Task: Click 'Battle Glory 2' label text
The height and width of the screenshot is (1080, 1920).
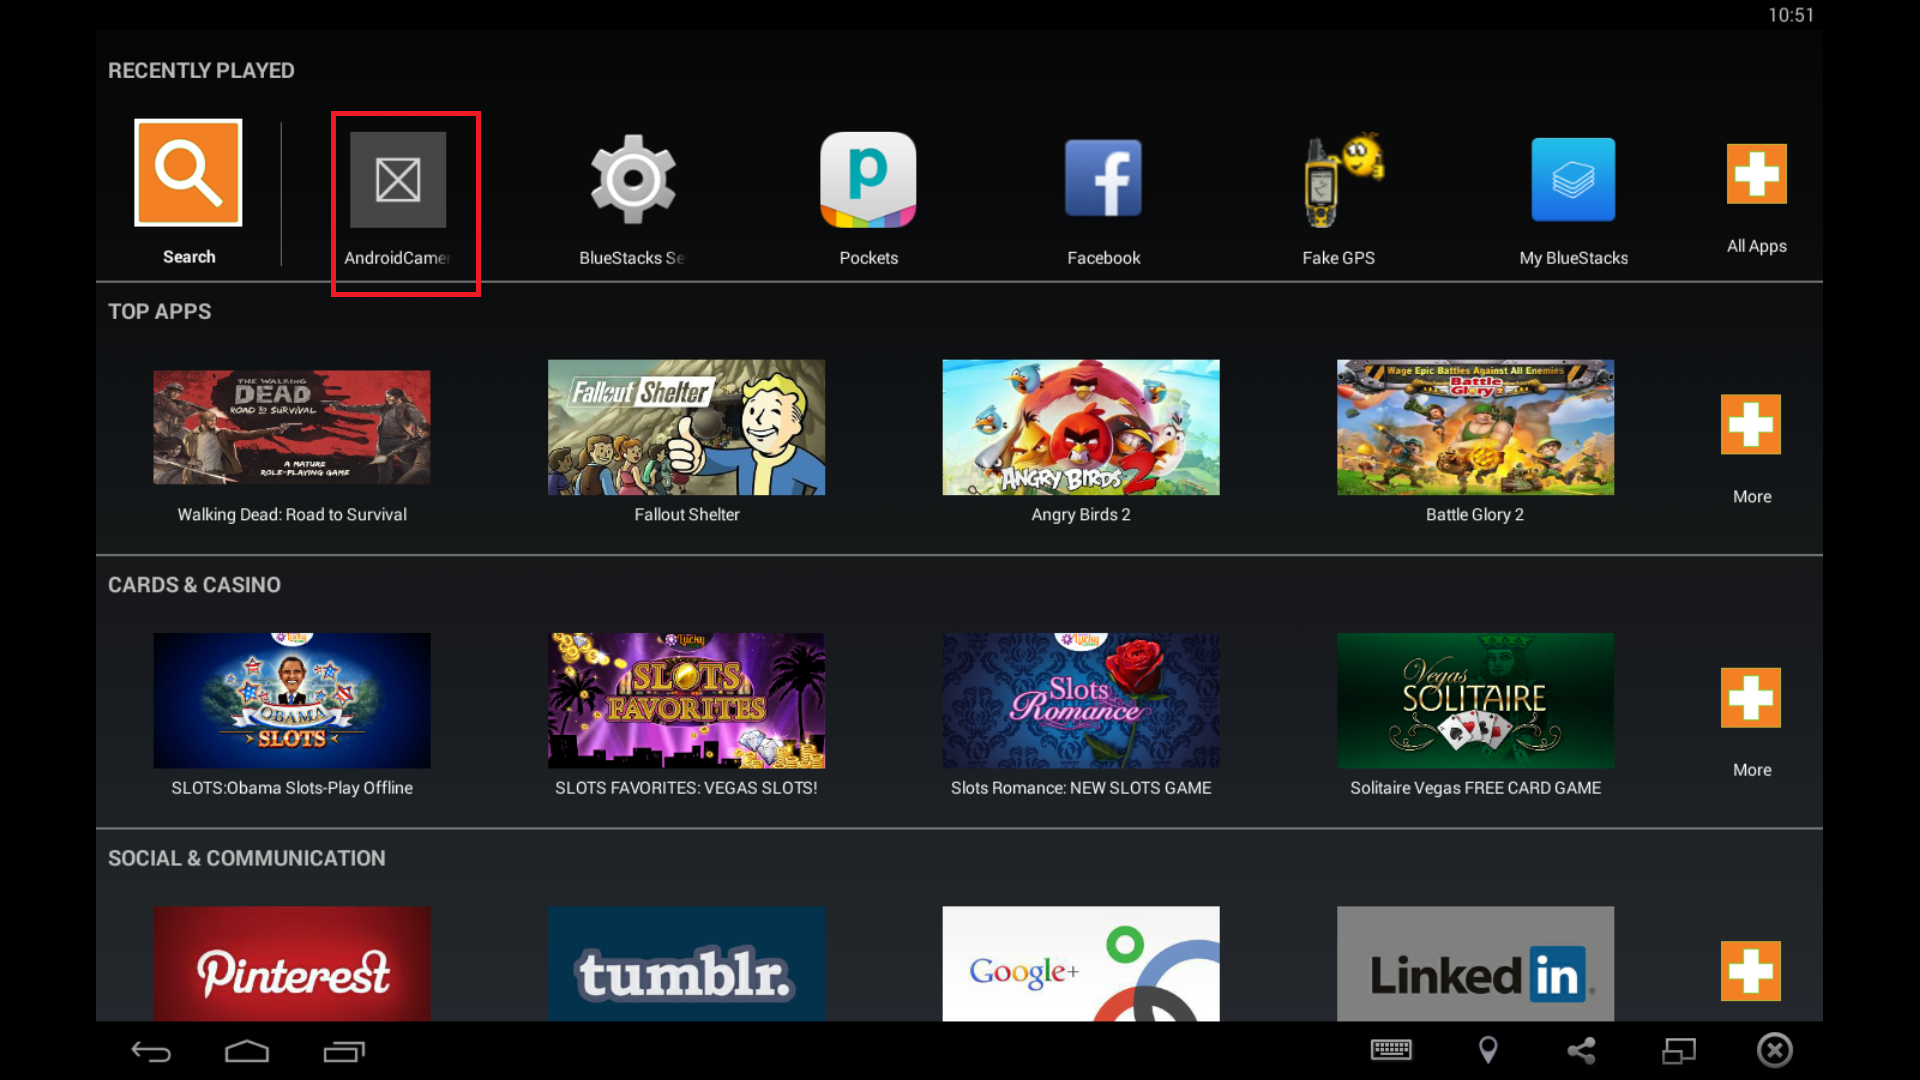Action: click(1475, 515)
